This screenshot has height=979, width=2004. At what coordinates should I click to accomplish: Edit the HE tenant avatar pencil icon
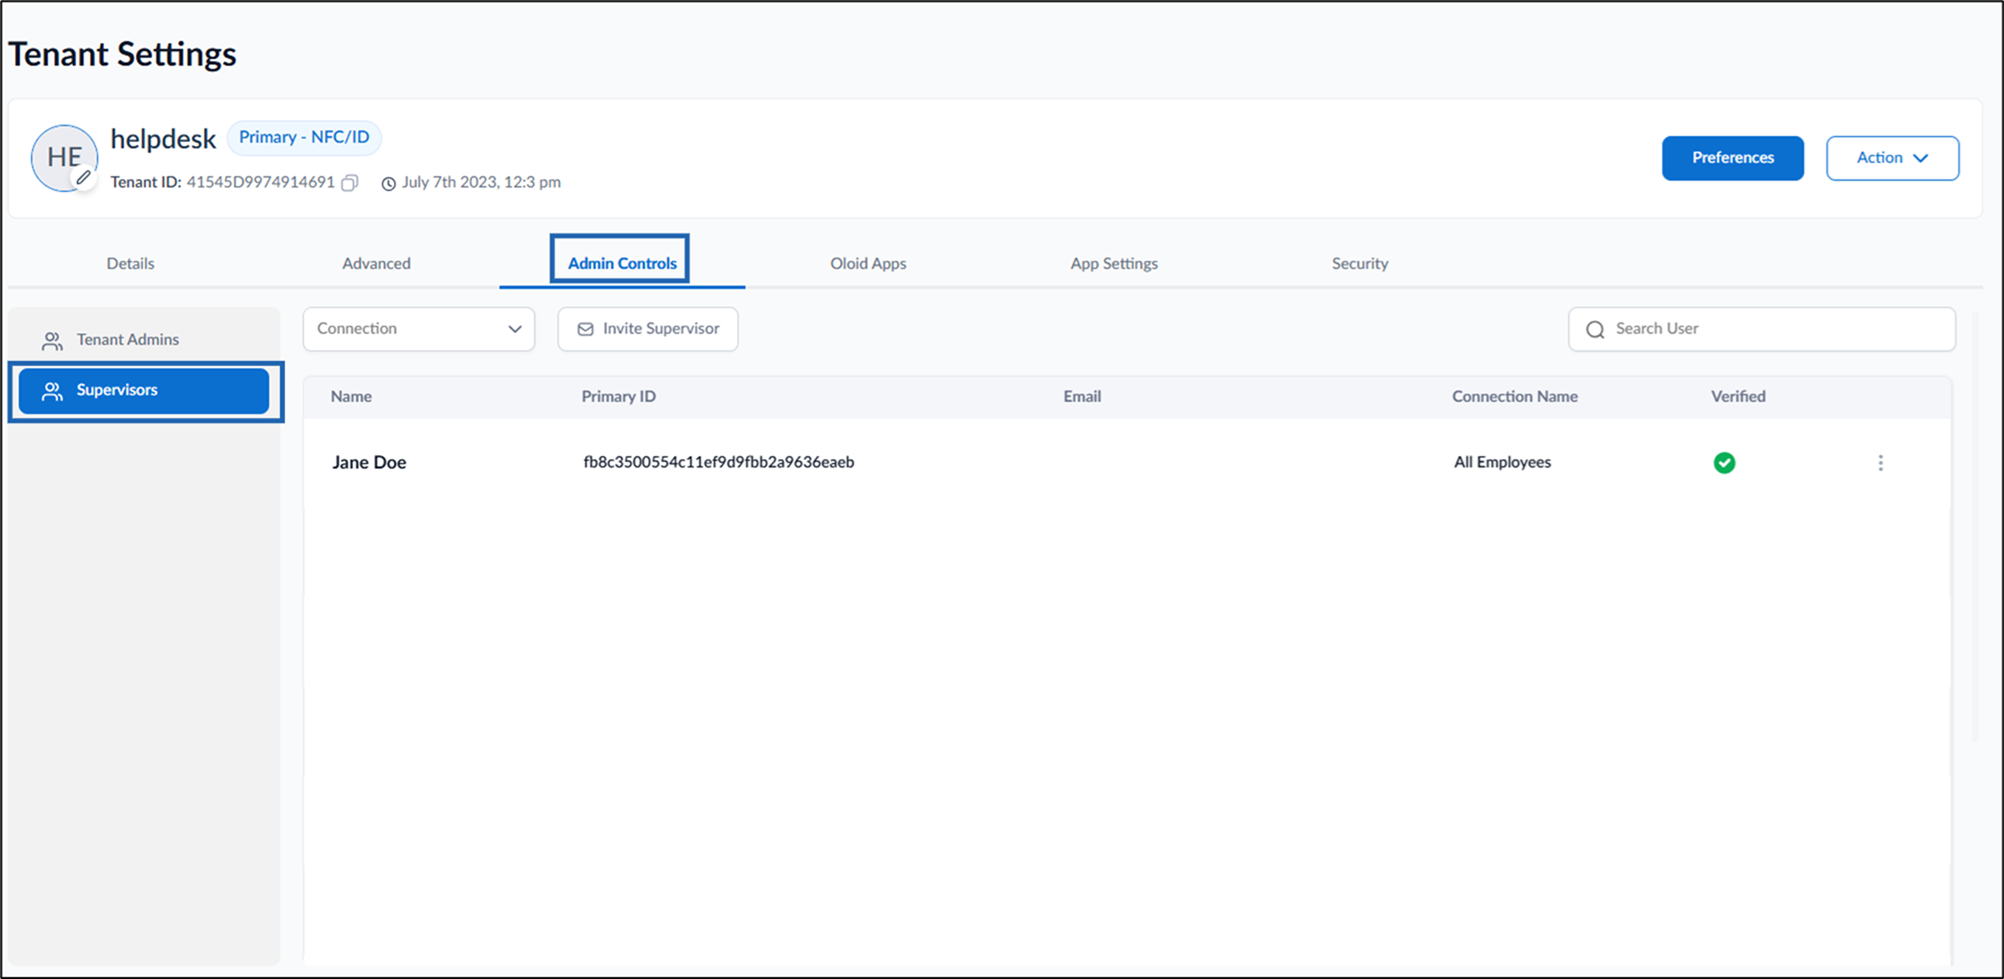pos(84,178)
